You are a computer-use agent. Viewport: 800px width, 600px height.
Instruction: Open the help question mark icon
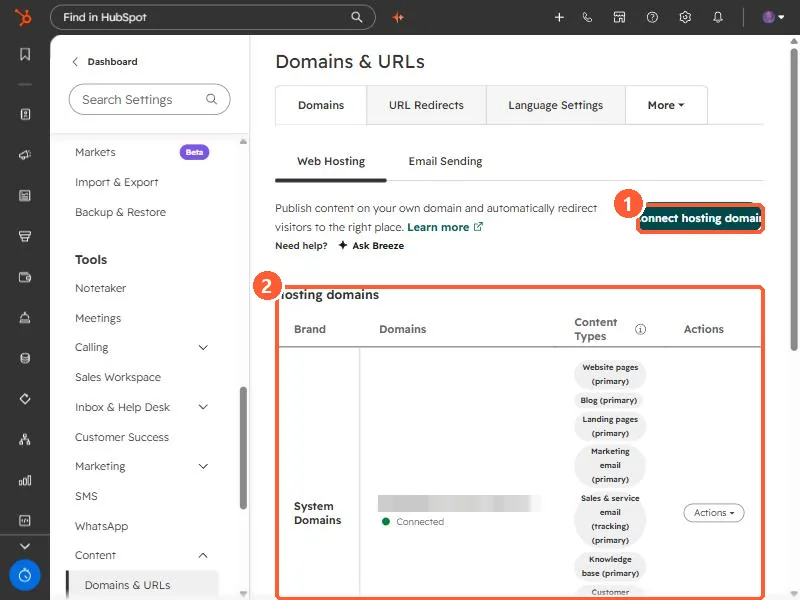point(652,17)
